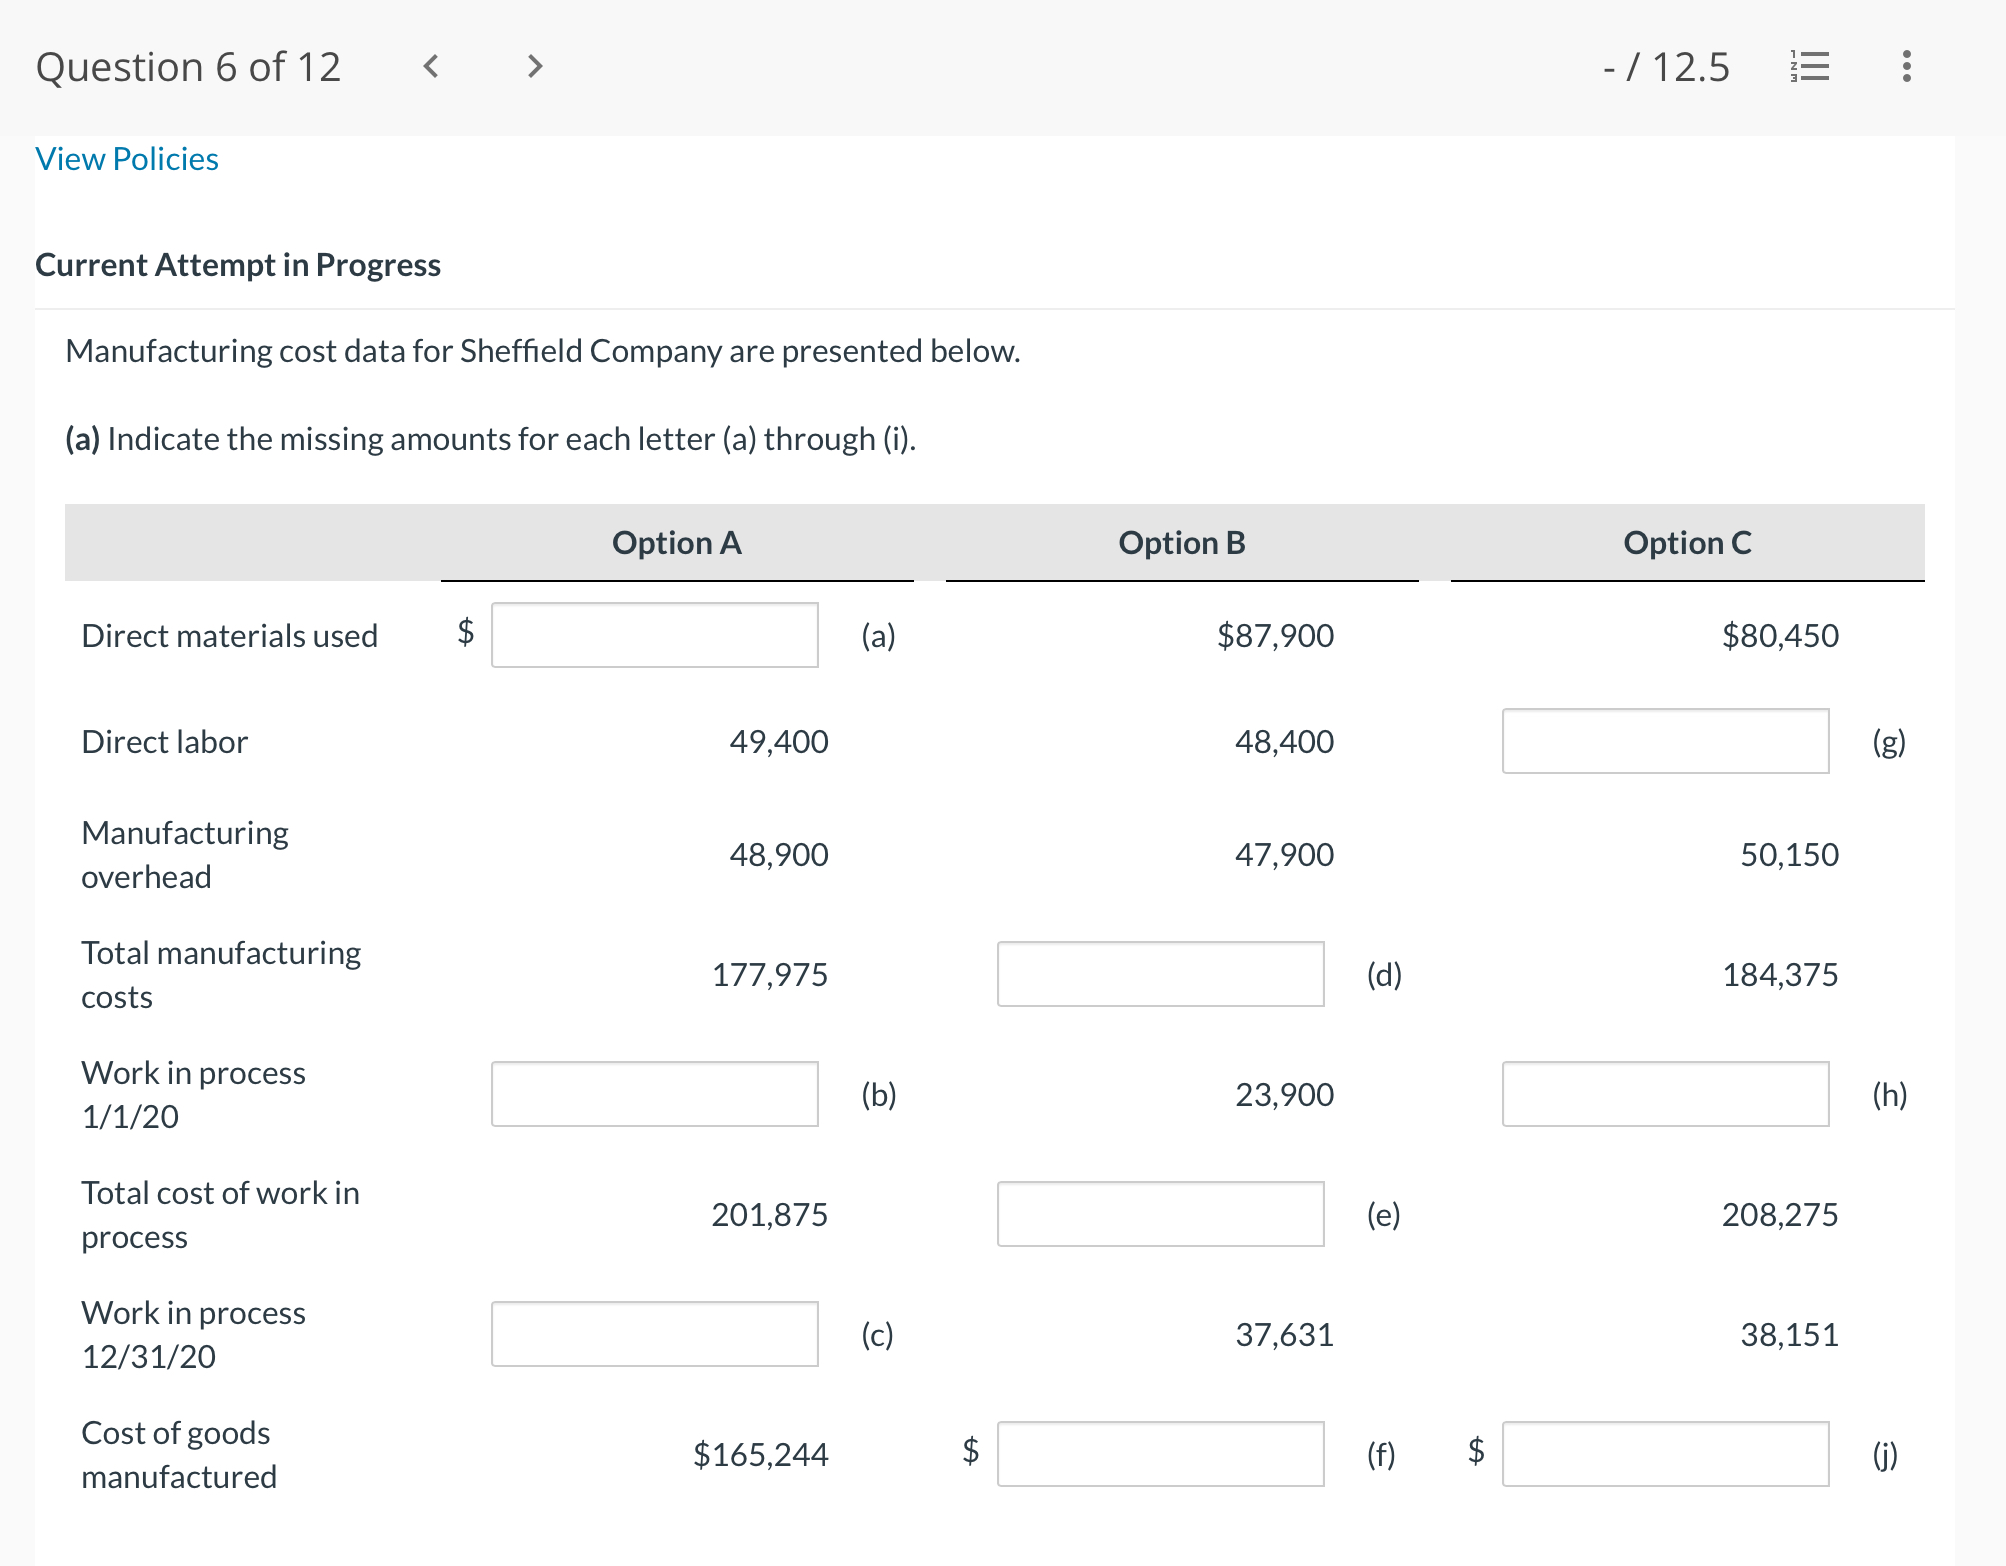Click the Direct labor (g) input field
2006x1566 pixels.
click(1665, 741)
